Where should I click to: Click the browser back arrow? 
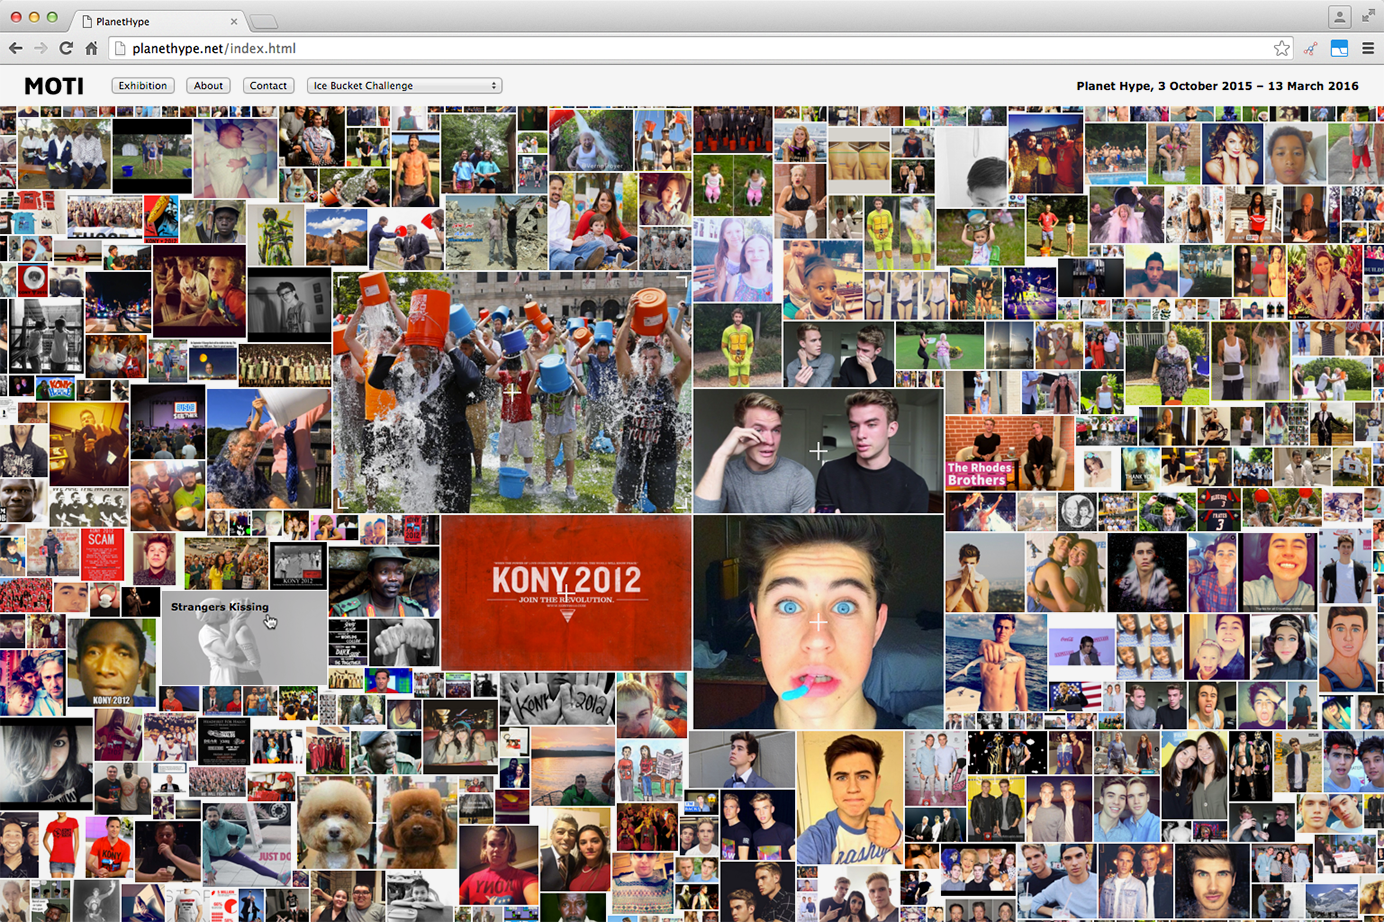(x=15, y=48)
